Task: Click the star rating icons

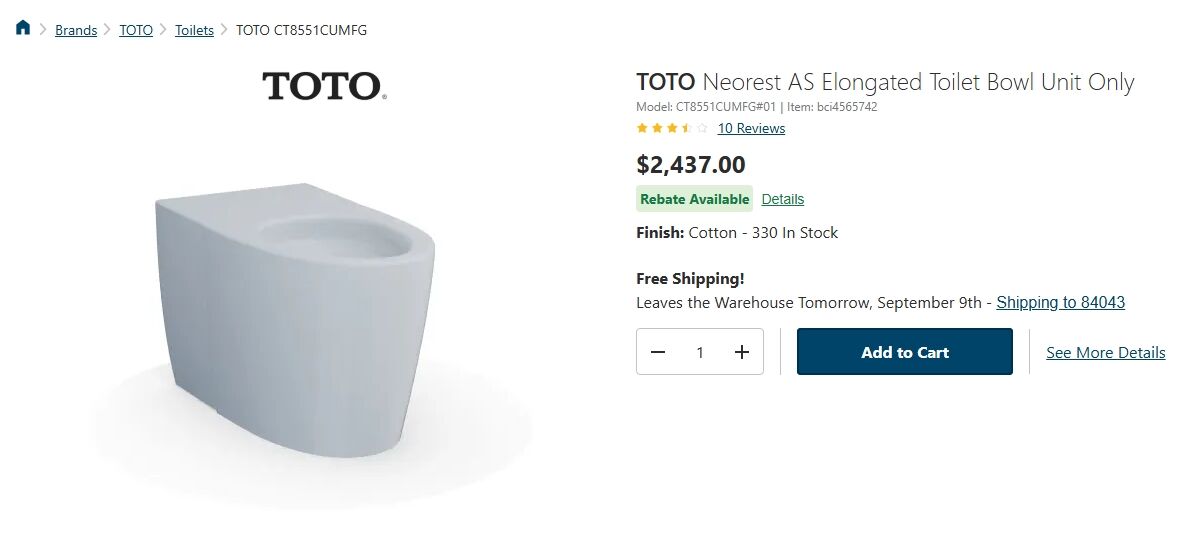Action: 672,128
